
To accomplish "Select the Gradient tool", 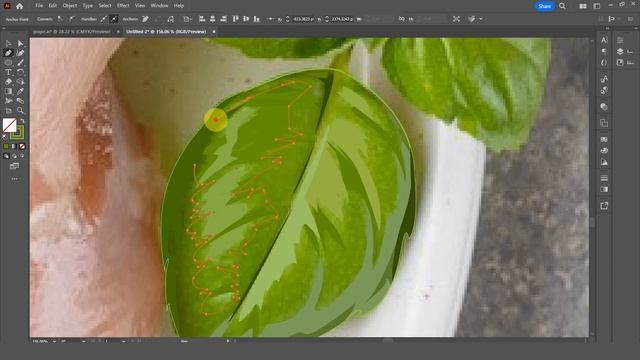I will coord(8,91).
